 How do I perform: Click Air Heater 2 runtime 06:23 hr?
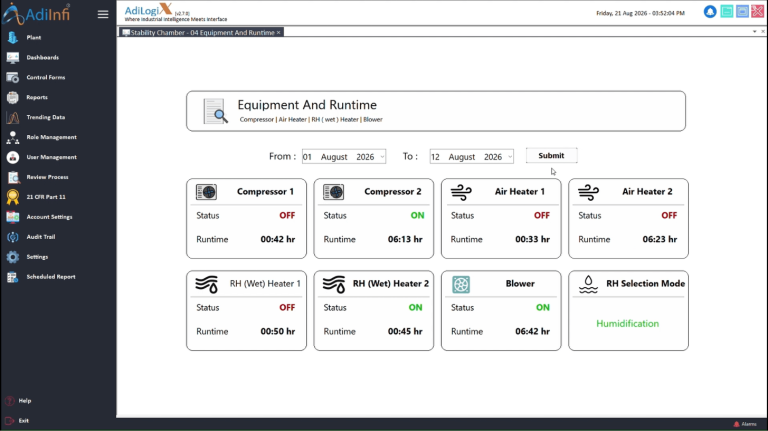click(660, 239)
